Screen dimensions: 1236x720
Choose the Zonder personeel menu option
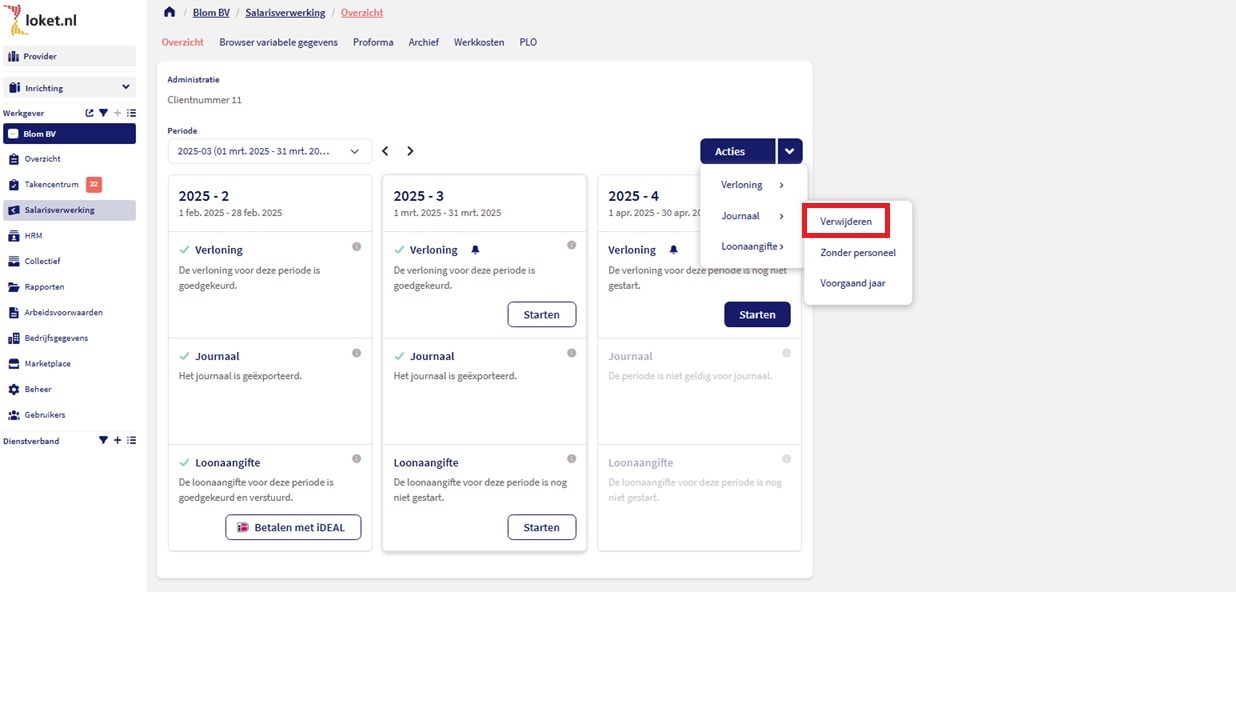click(x=857, y=253)
